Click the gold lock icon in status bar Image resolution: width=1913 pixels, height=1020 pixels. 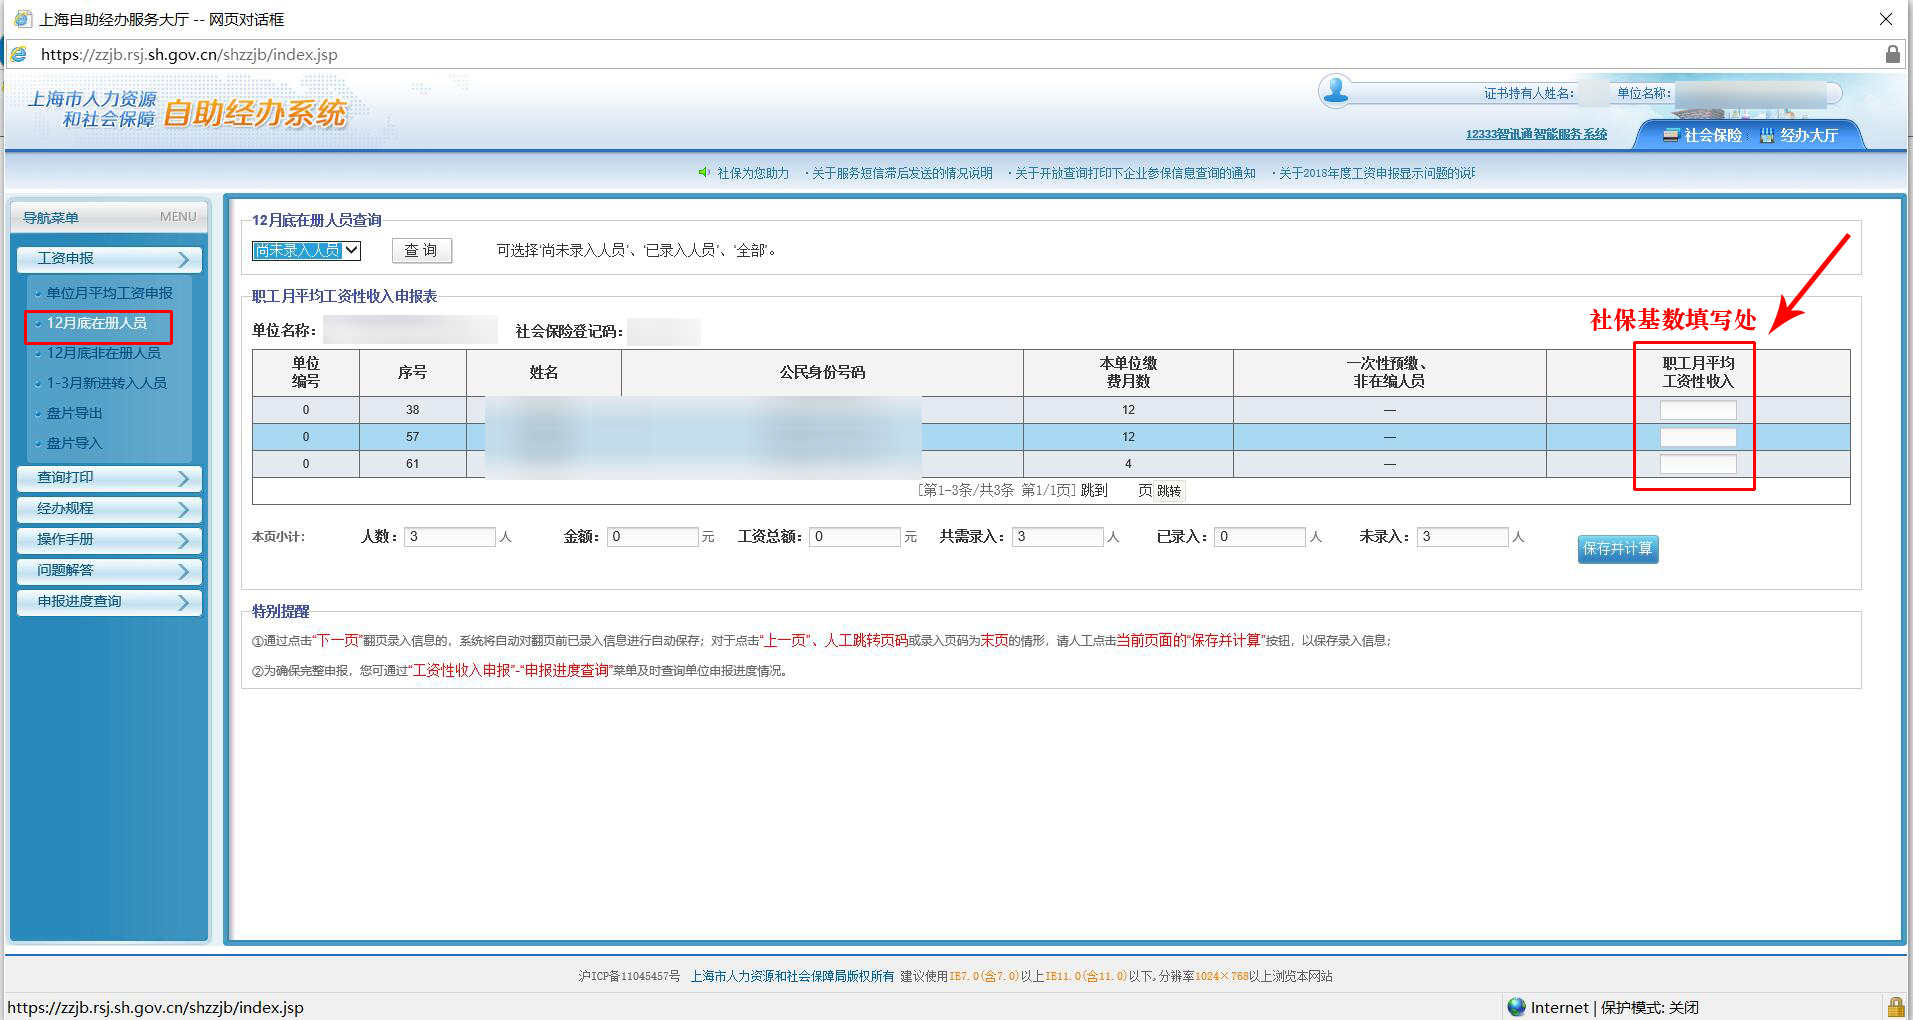pos(1895,1006)
